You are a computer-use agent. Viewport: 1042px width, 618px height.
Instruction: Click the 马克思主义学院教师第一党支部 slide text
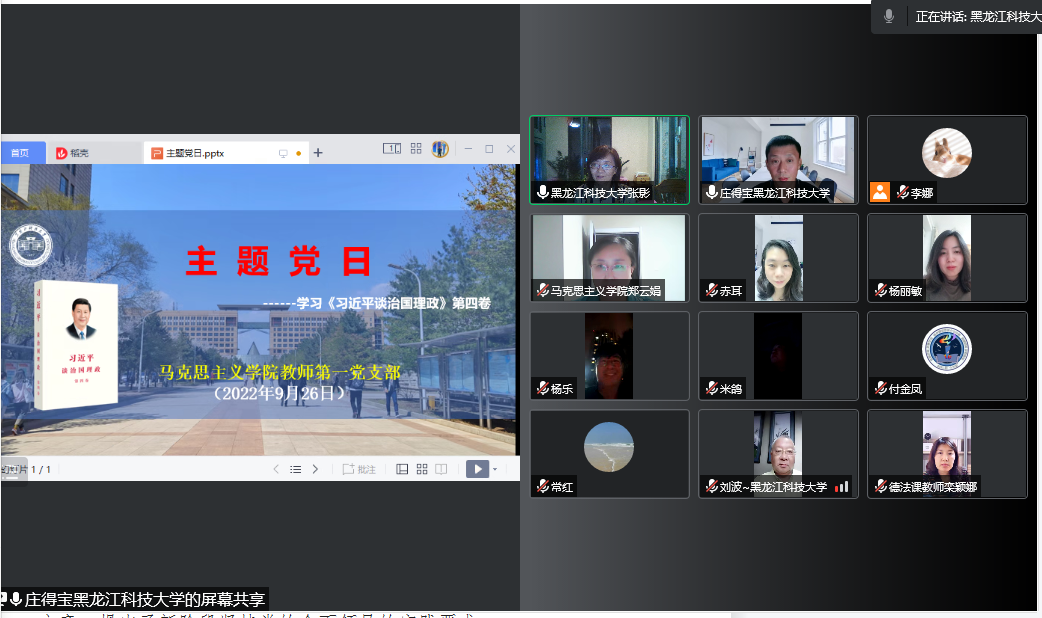click(x=280, y=372)
